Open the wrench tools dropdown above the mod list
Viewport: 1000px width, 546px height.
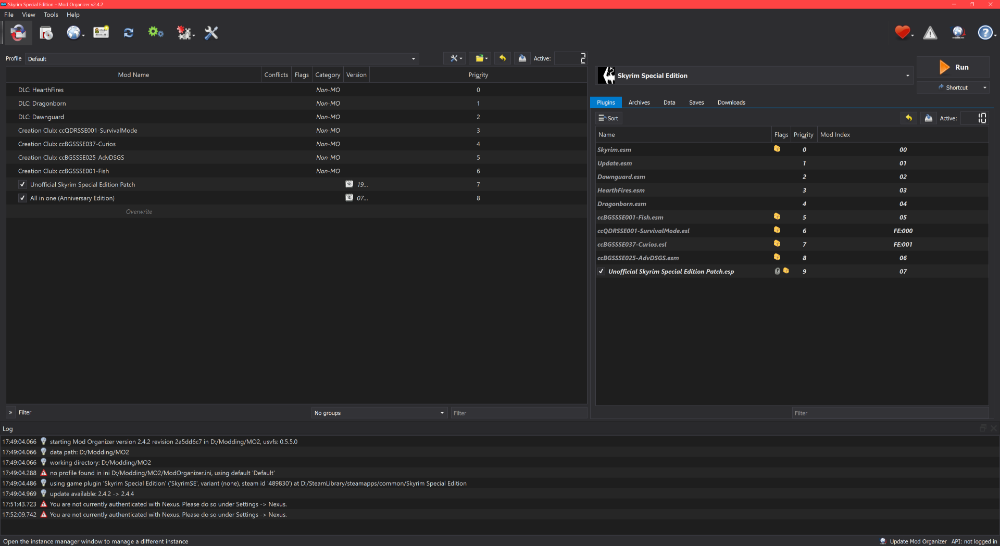(456, 58)
